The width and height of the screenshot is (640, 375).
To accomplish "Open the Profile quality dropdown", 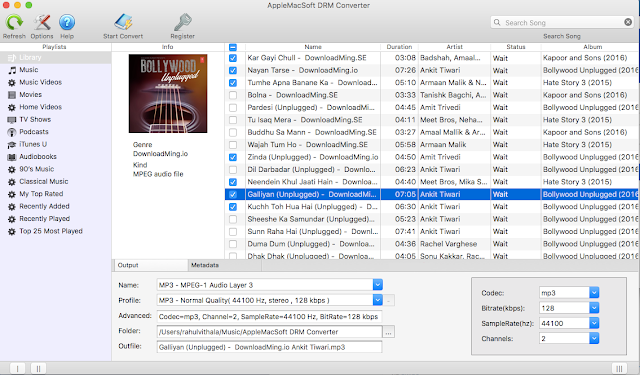I will [378, 300].
